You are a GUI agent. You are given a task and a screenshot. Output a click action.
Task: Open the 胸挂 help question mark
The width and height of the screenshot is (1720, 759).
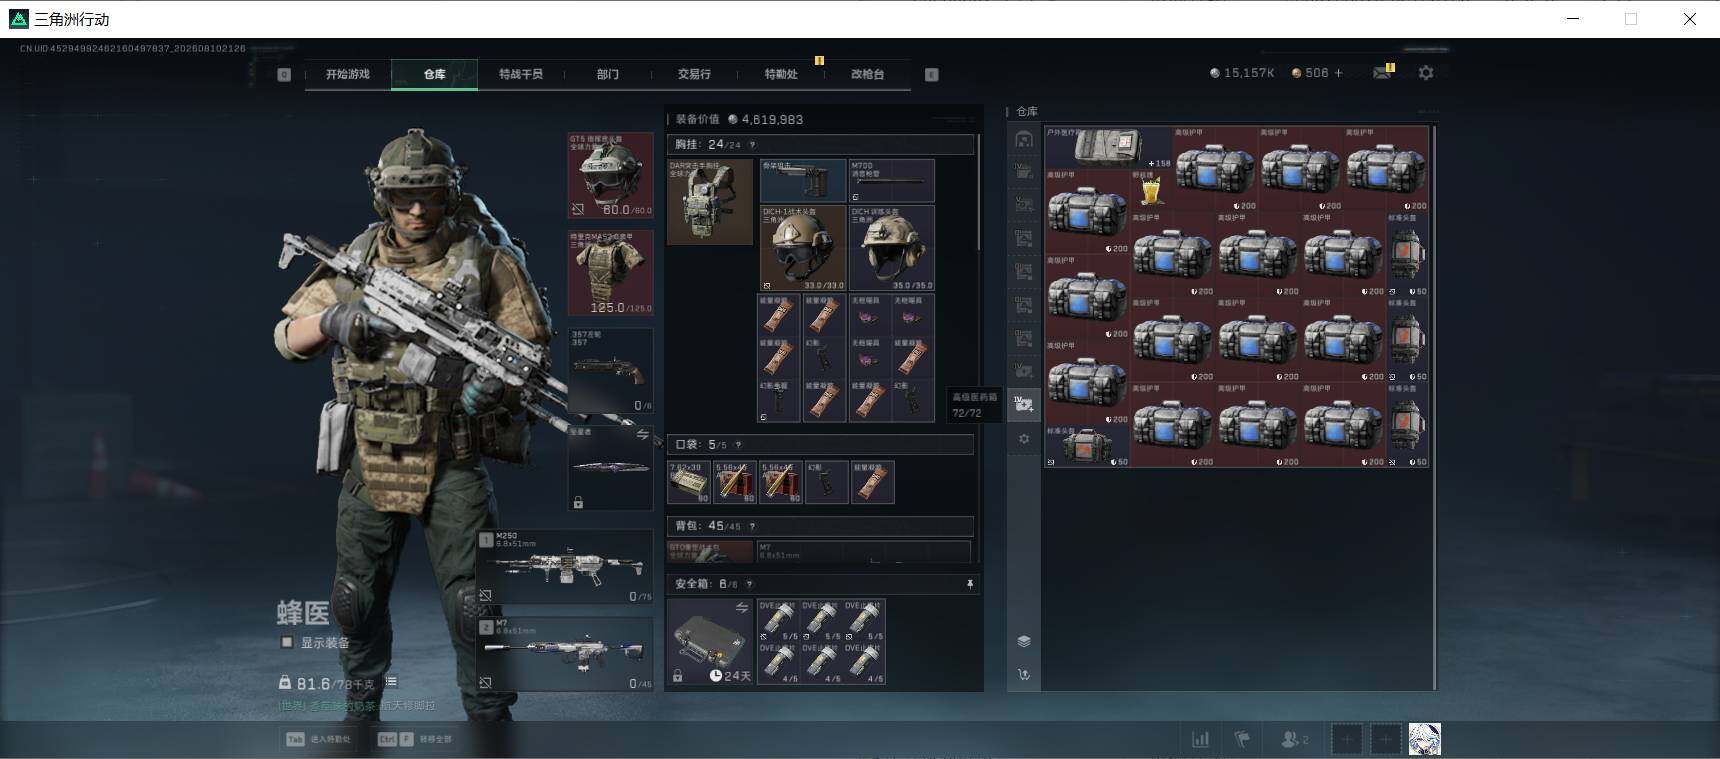tap(752, 145)
